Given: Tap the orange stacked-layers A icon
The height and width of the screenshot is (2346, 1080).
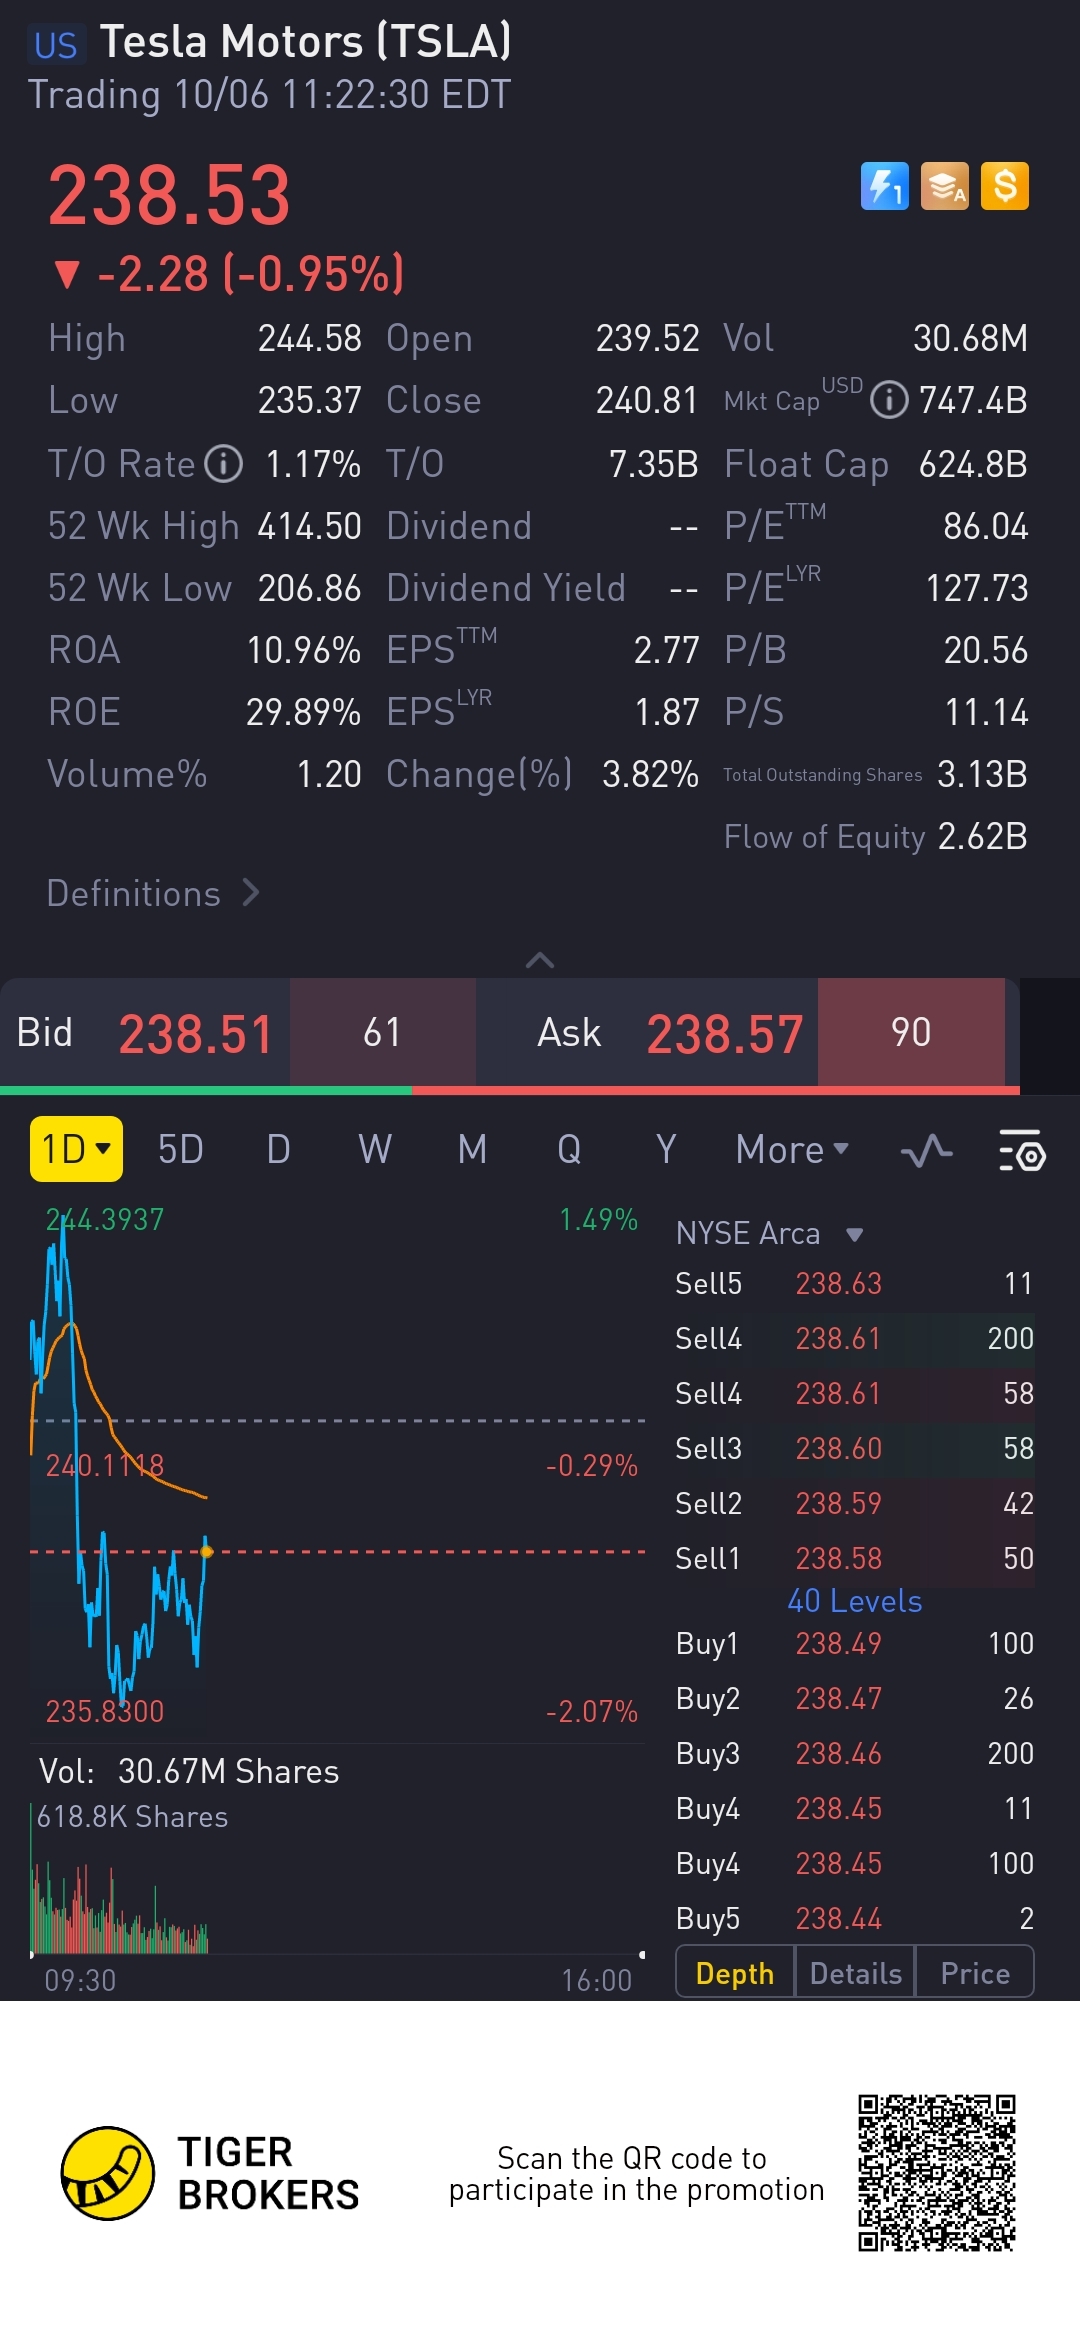Looking at the screenshot, I should click(x=945, y=186).
